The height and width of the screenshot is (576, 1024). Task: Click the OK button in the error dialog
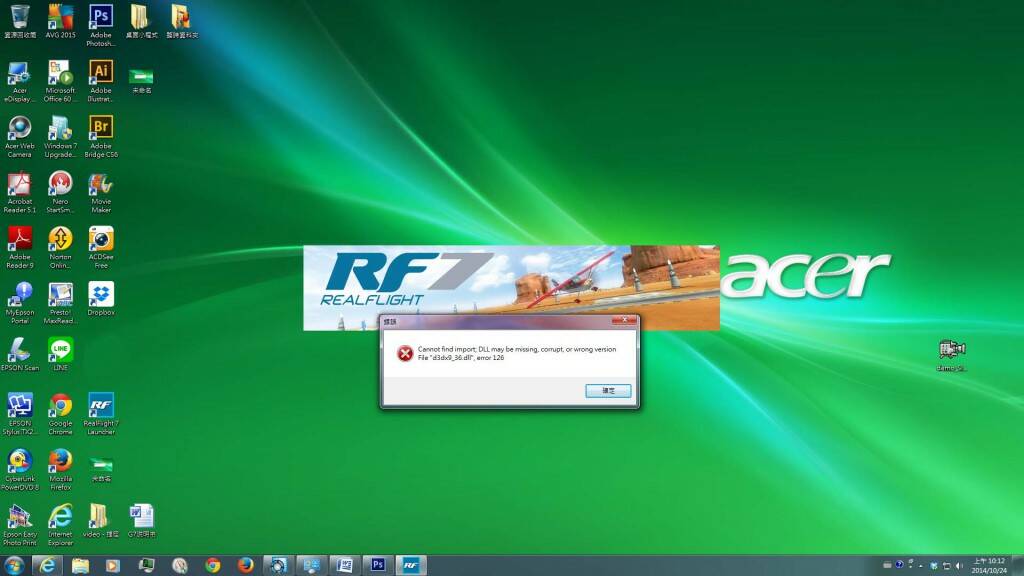tap(608, 391)
